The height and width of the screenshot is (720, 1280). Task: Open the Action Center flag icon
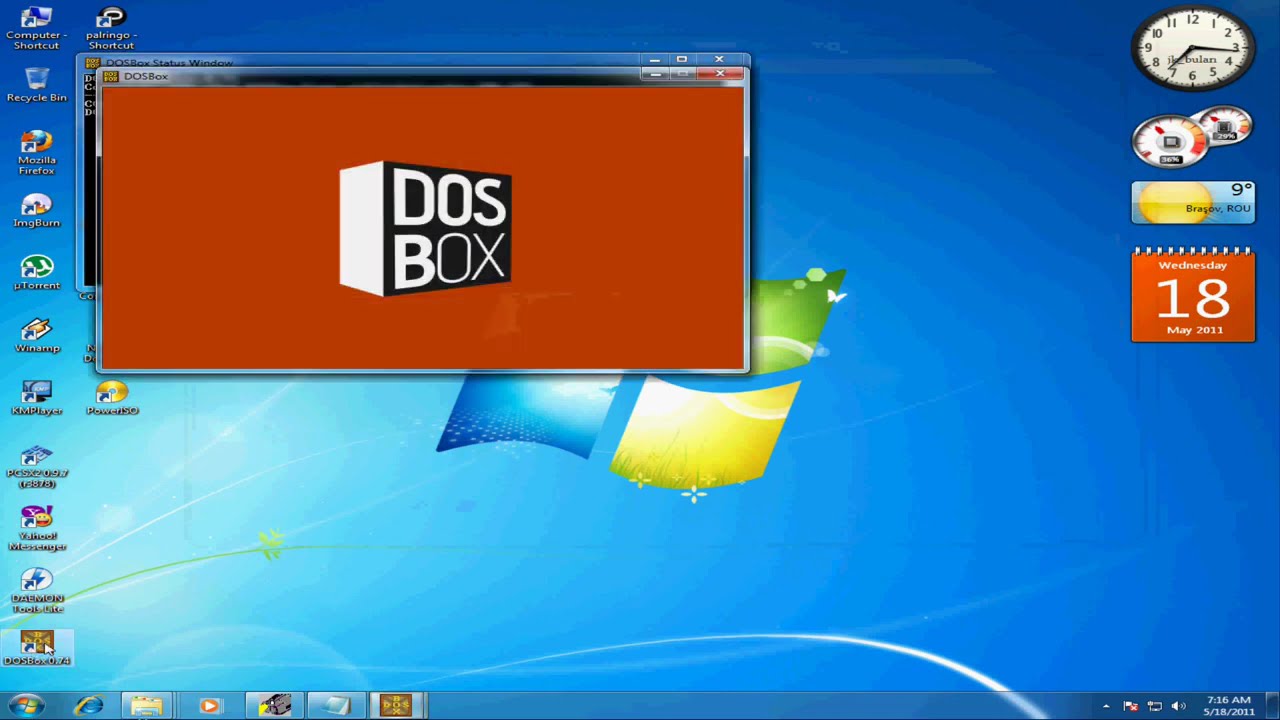(x=1131, y=707)
